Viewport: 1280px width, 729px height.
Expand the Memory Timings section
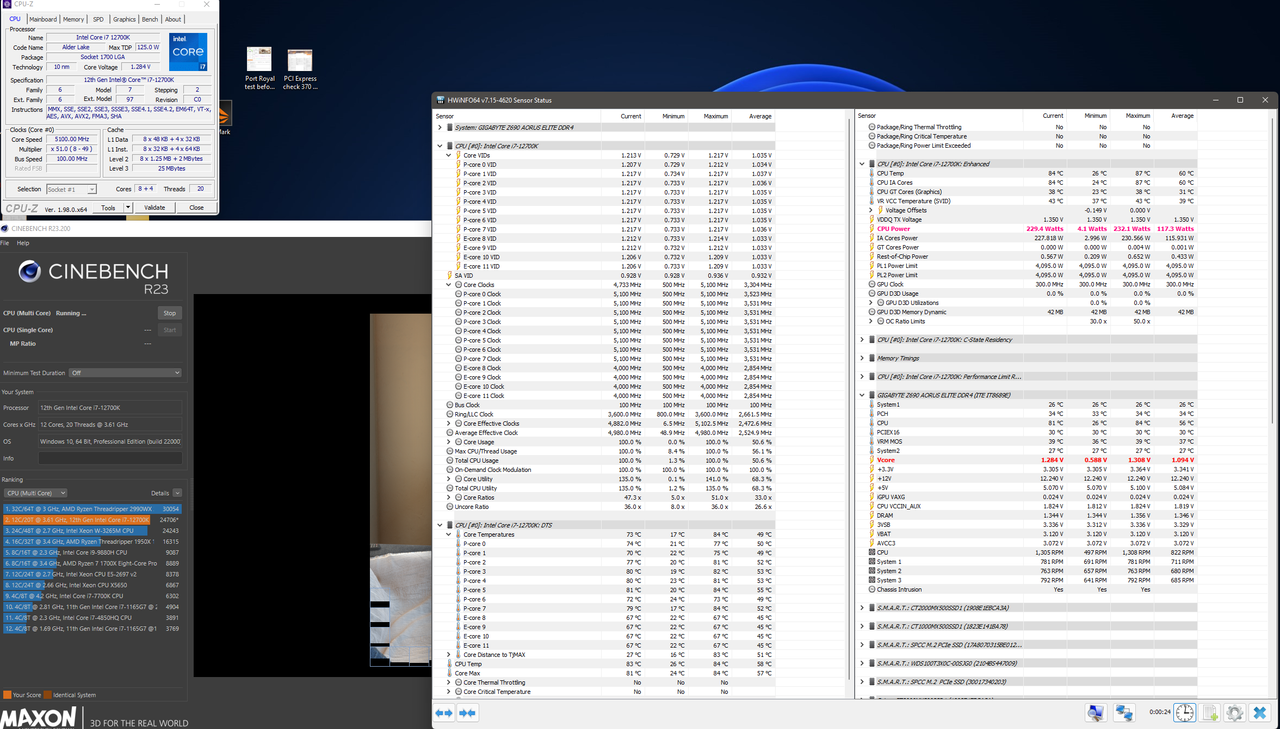coord(862,358)
